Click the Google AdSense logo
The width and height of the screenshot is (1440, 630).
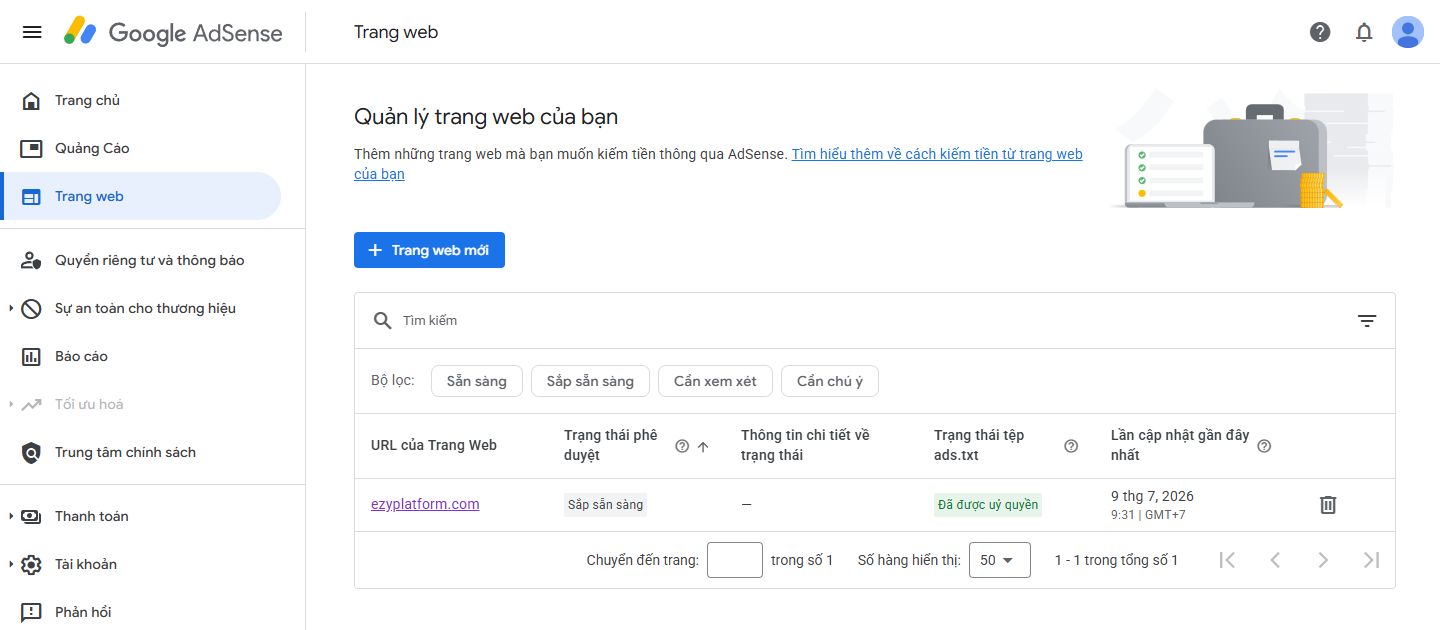(173, 32)
